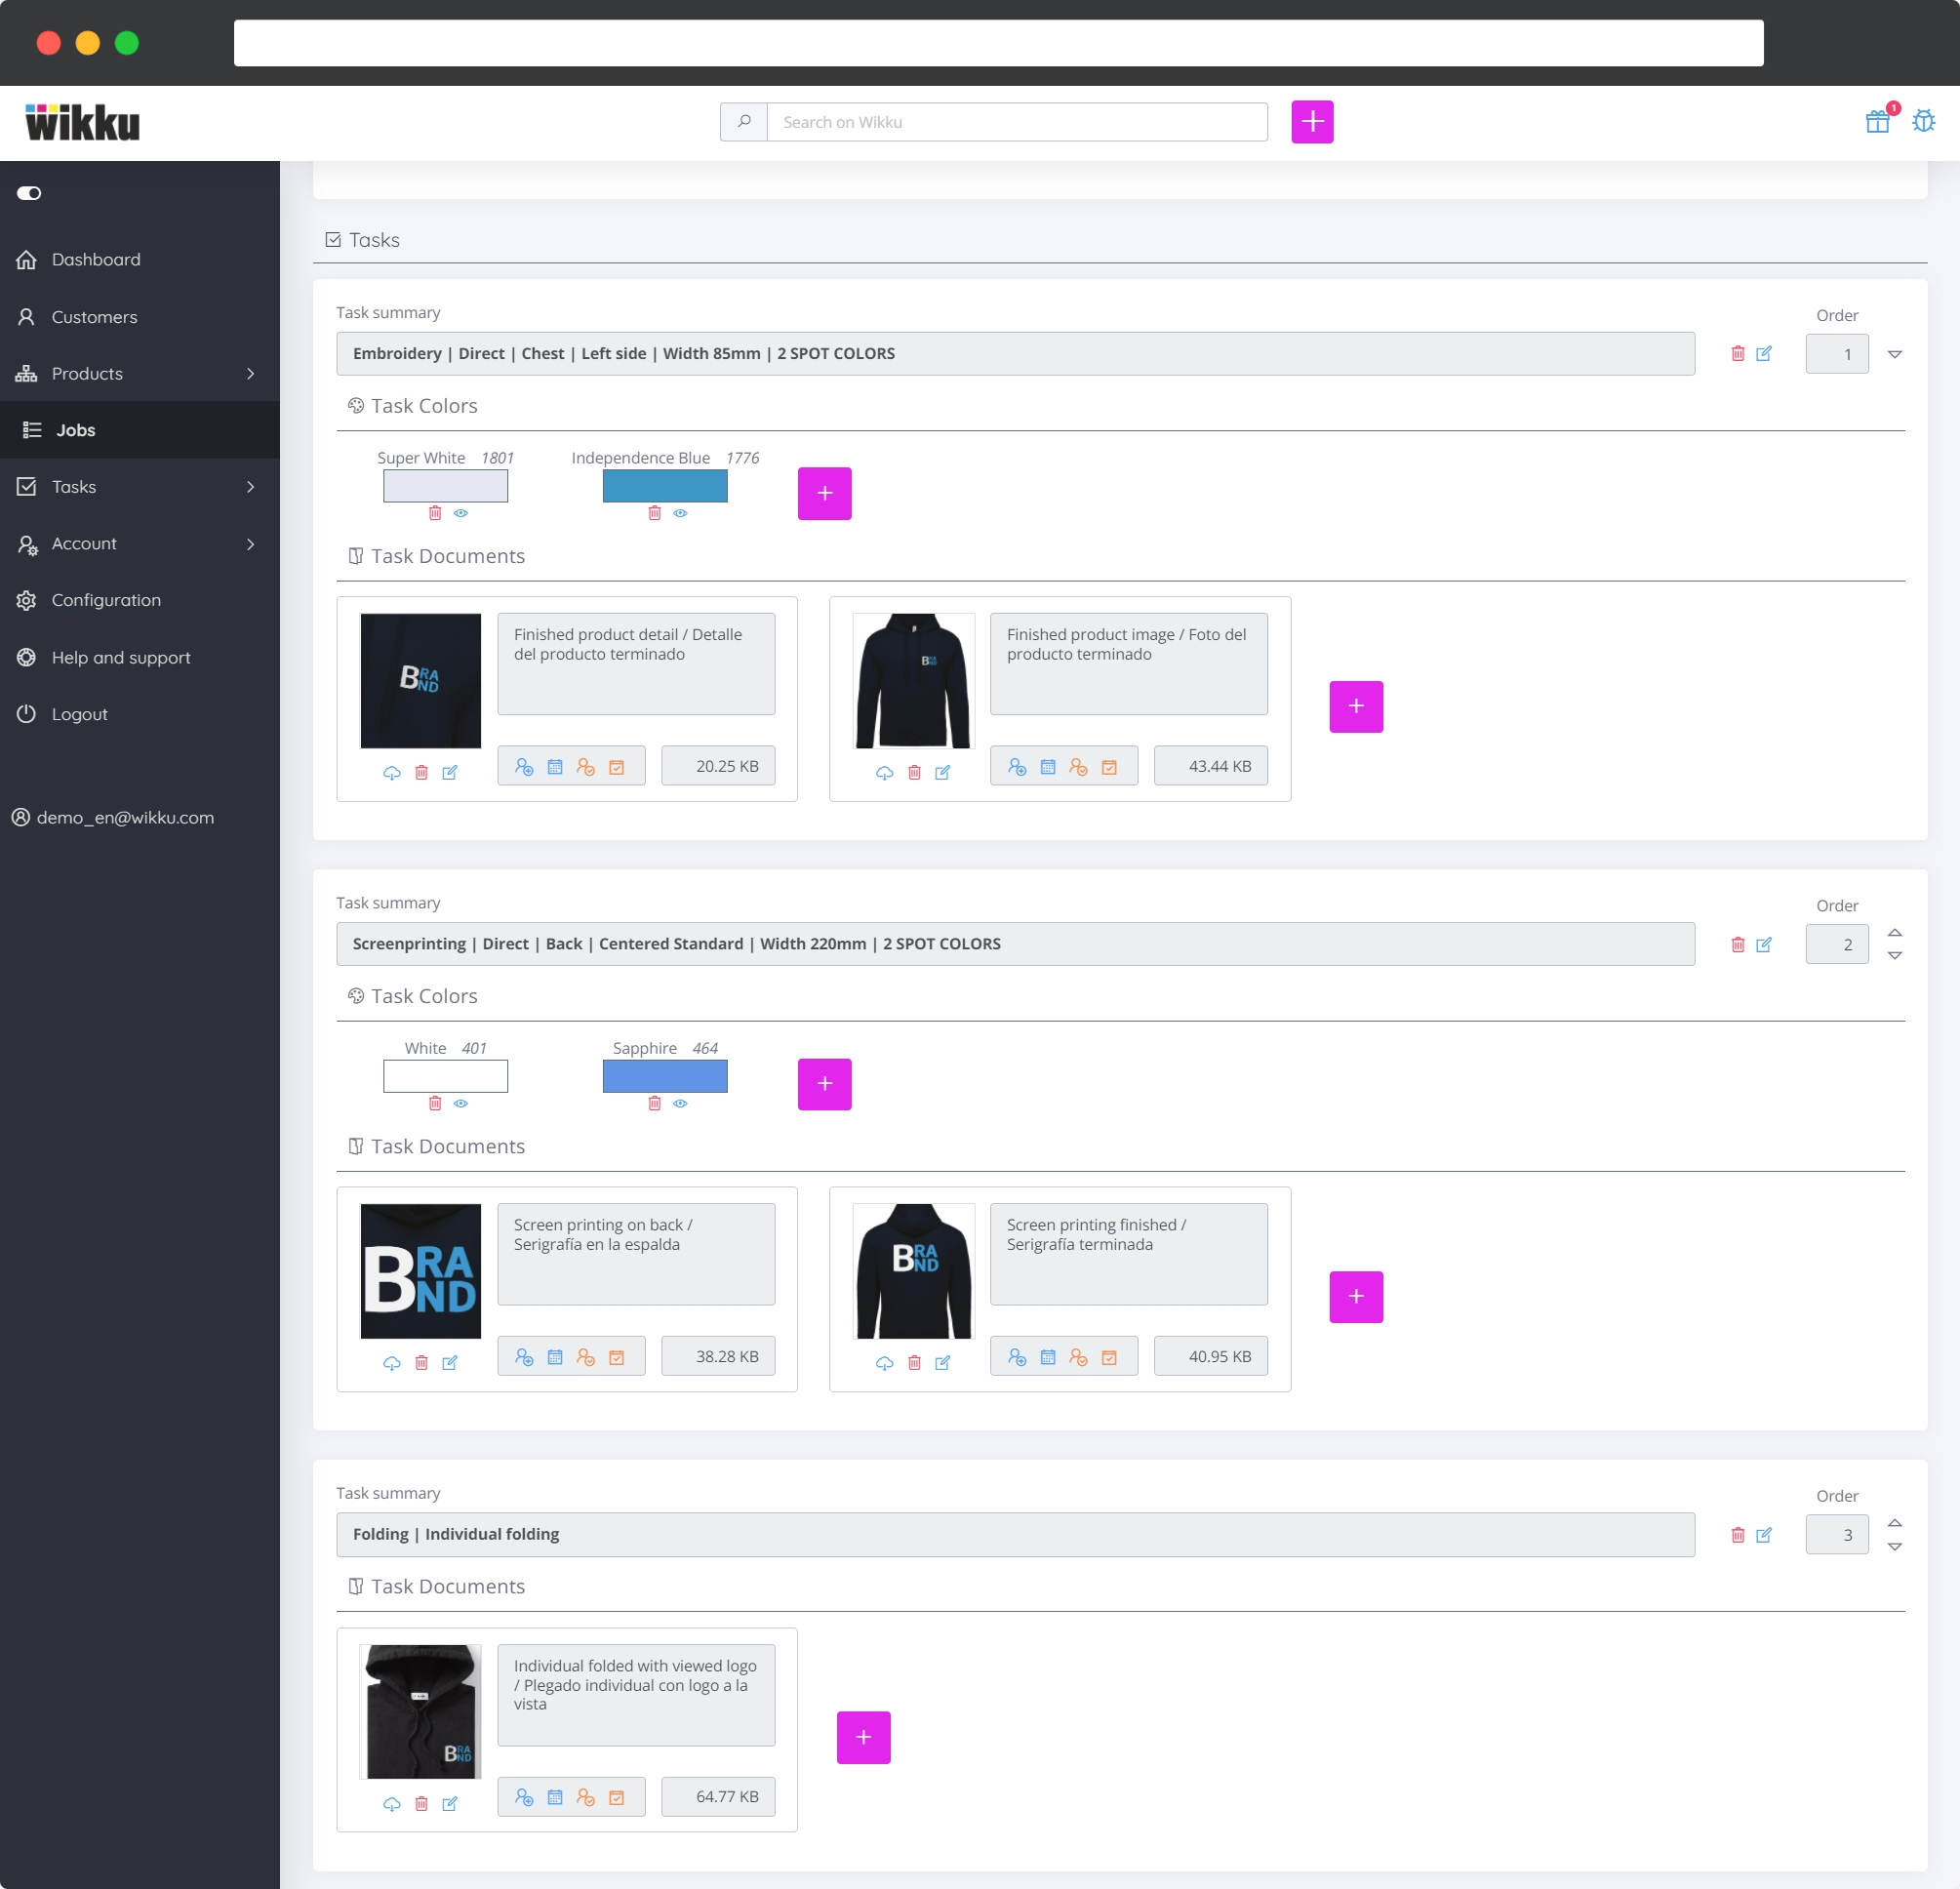Open the blue calendar icon on the folding document
This screenshot has width=1960, height=1889.
coord(556,1796)
